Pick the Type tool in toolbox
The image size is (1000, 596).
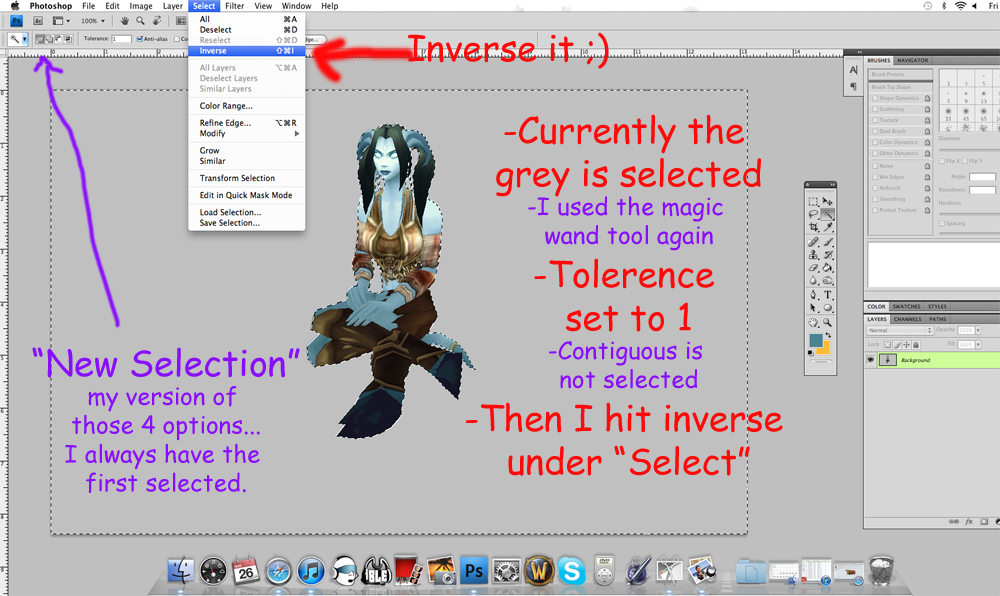click(x=828, y=295)
